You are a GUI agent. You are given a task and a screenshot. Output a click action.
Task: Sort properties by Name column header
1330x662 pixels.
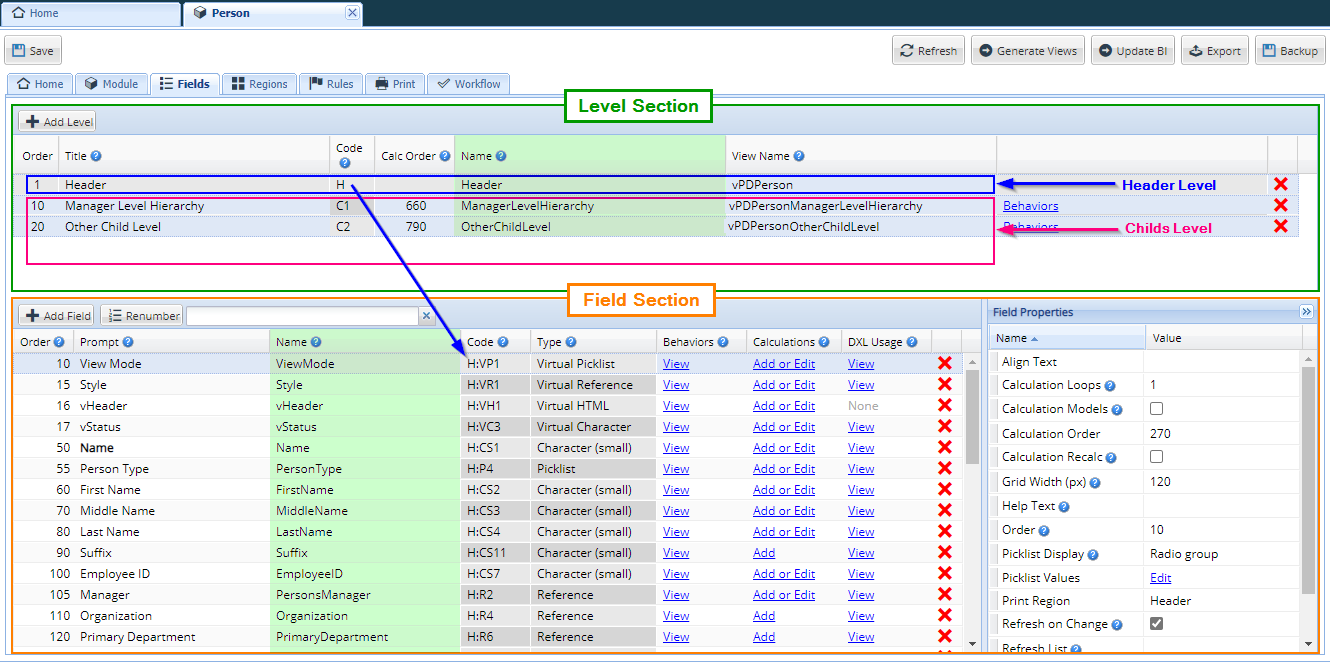coord(1068,338)
